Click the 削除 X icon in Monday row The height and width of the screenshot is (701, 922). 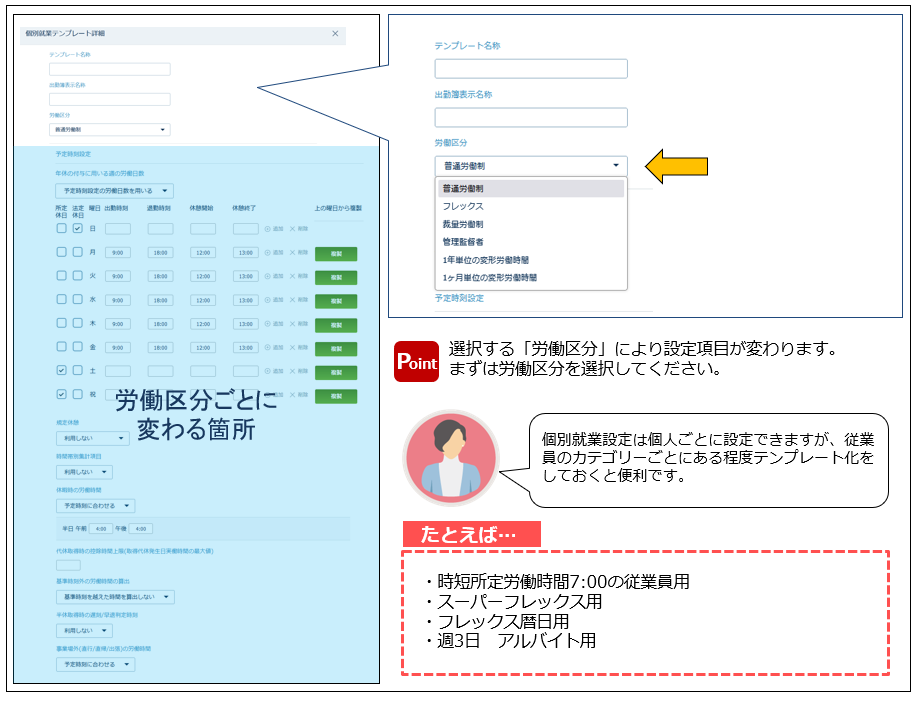[x=292, y=252]
